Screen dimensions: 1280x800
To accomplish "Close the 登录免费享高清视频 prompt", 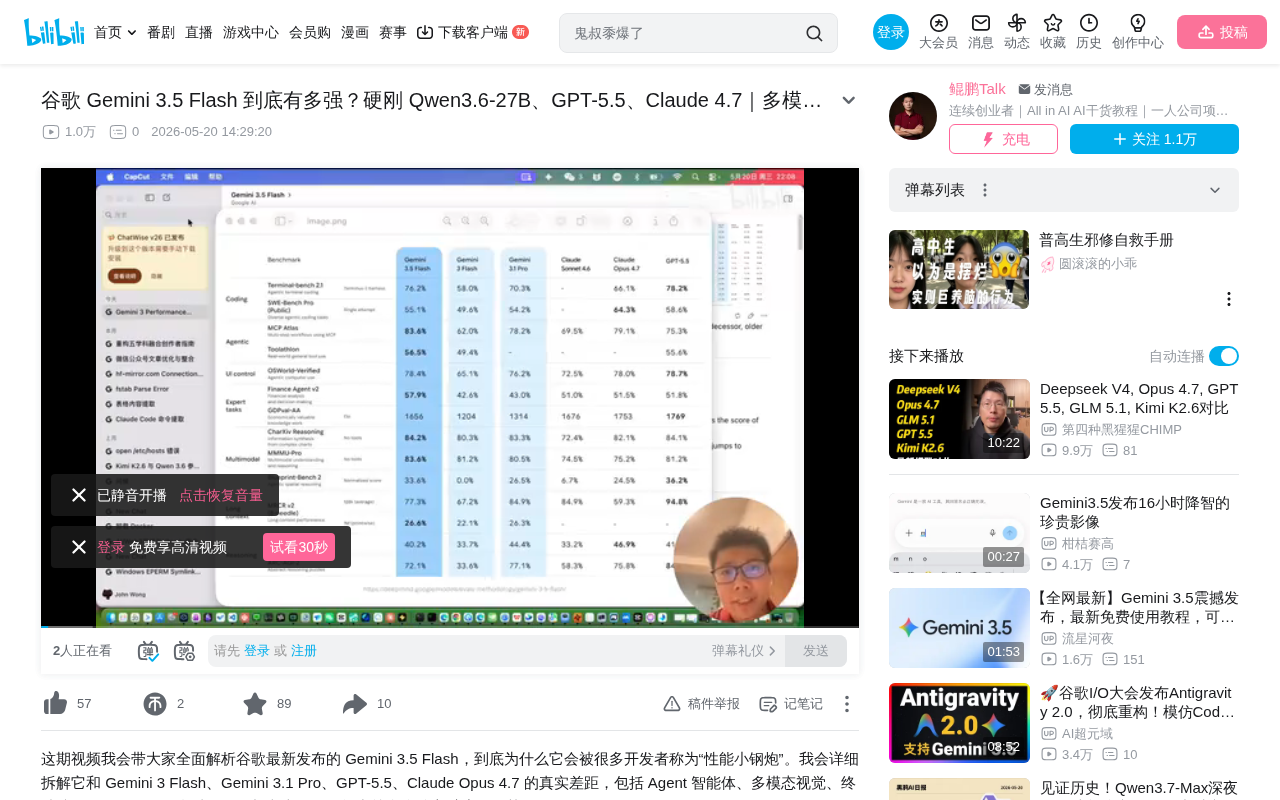I will [79, 547].
